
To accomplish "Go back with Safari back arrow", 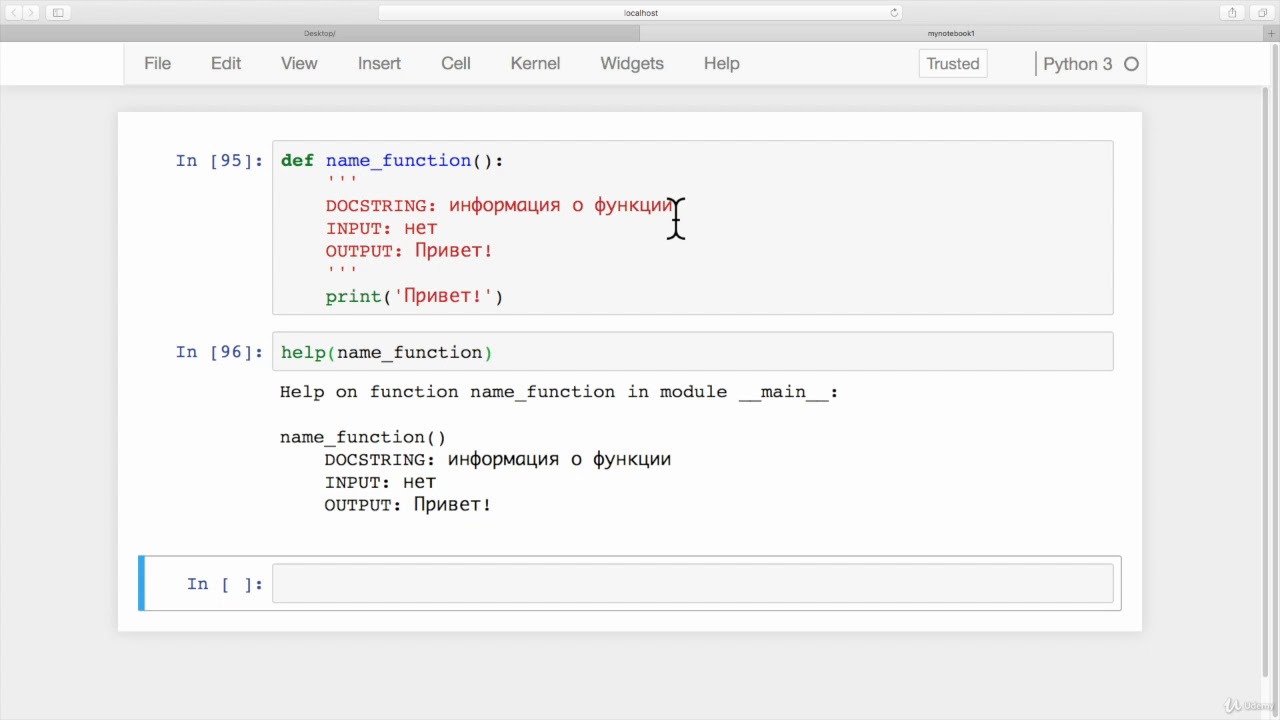I will coord(14,12).
